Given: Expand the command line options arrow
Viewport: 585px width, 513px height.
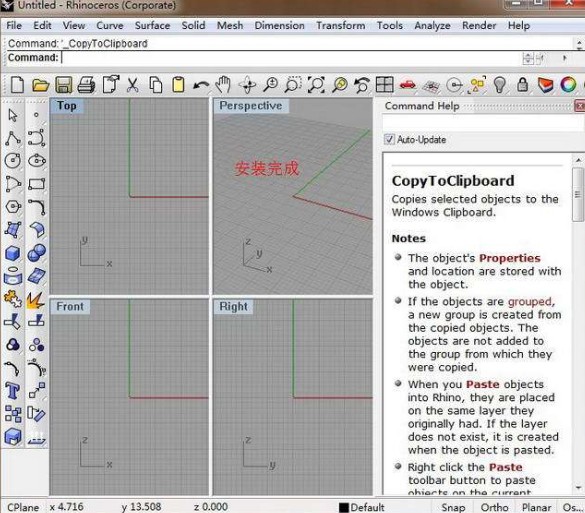Looking at the screenshot, I should (565, 58).
